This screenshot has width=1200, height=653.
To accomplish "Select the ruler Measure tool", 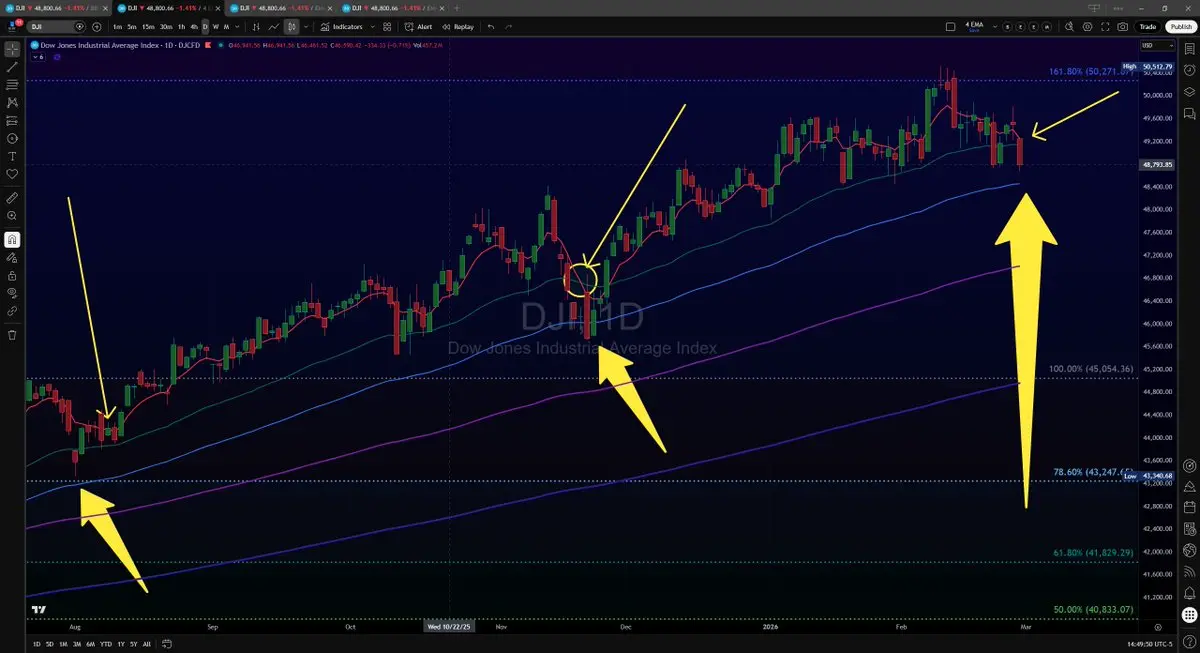I will pos(12,198).
